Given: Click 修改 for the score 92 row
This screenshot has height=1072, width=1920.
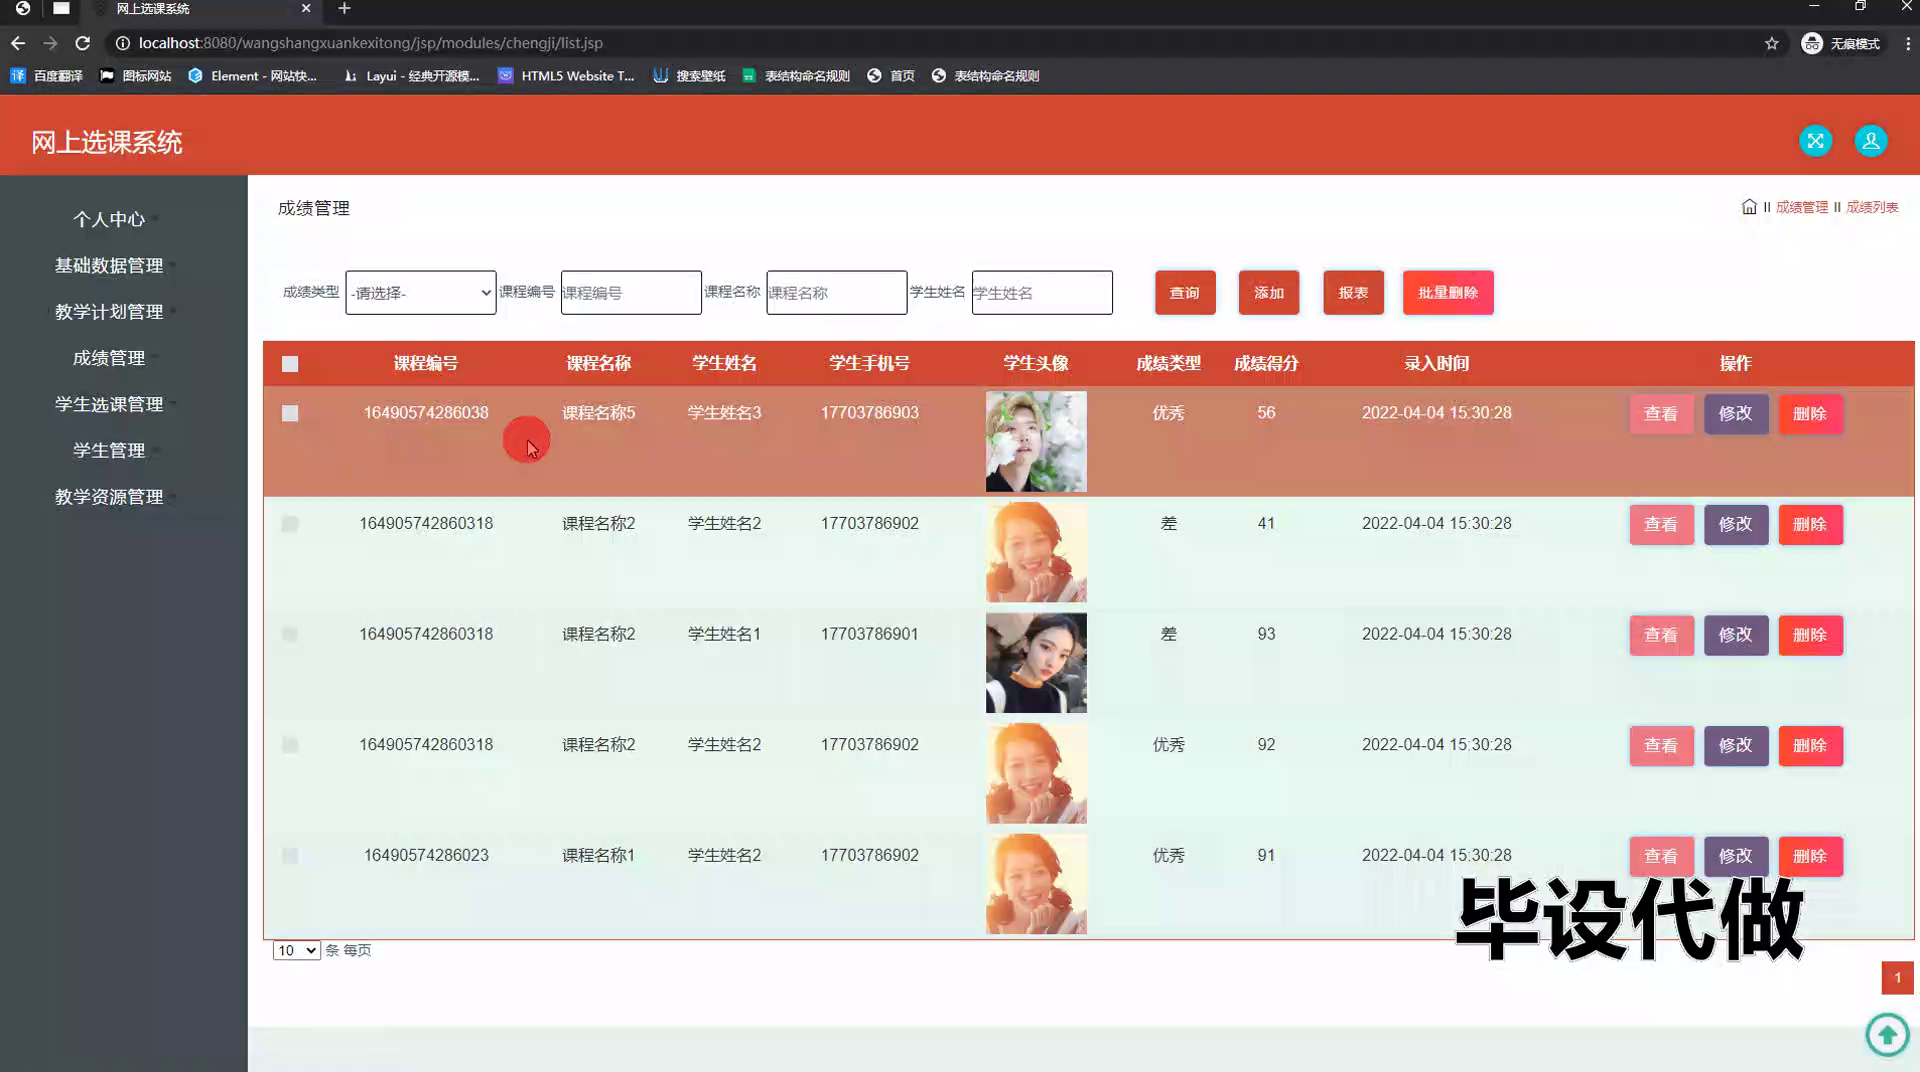Looking at the screenshot, I should coord(1736,746).
